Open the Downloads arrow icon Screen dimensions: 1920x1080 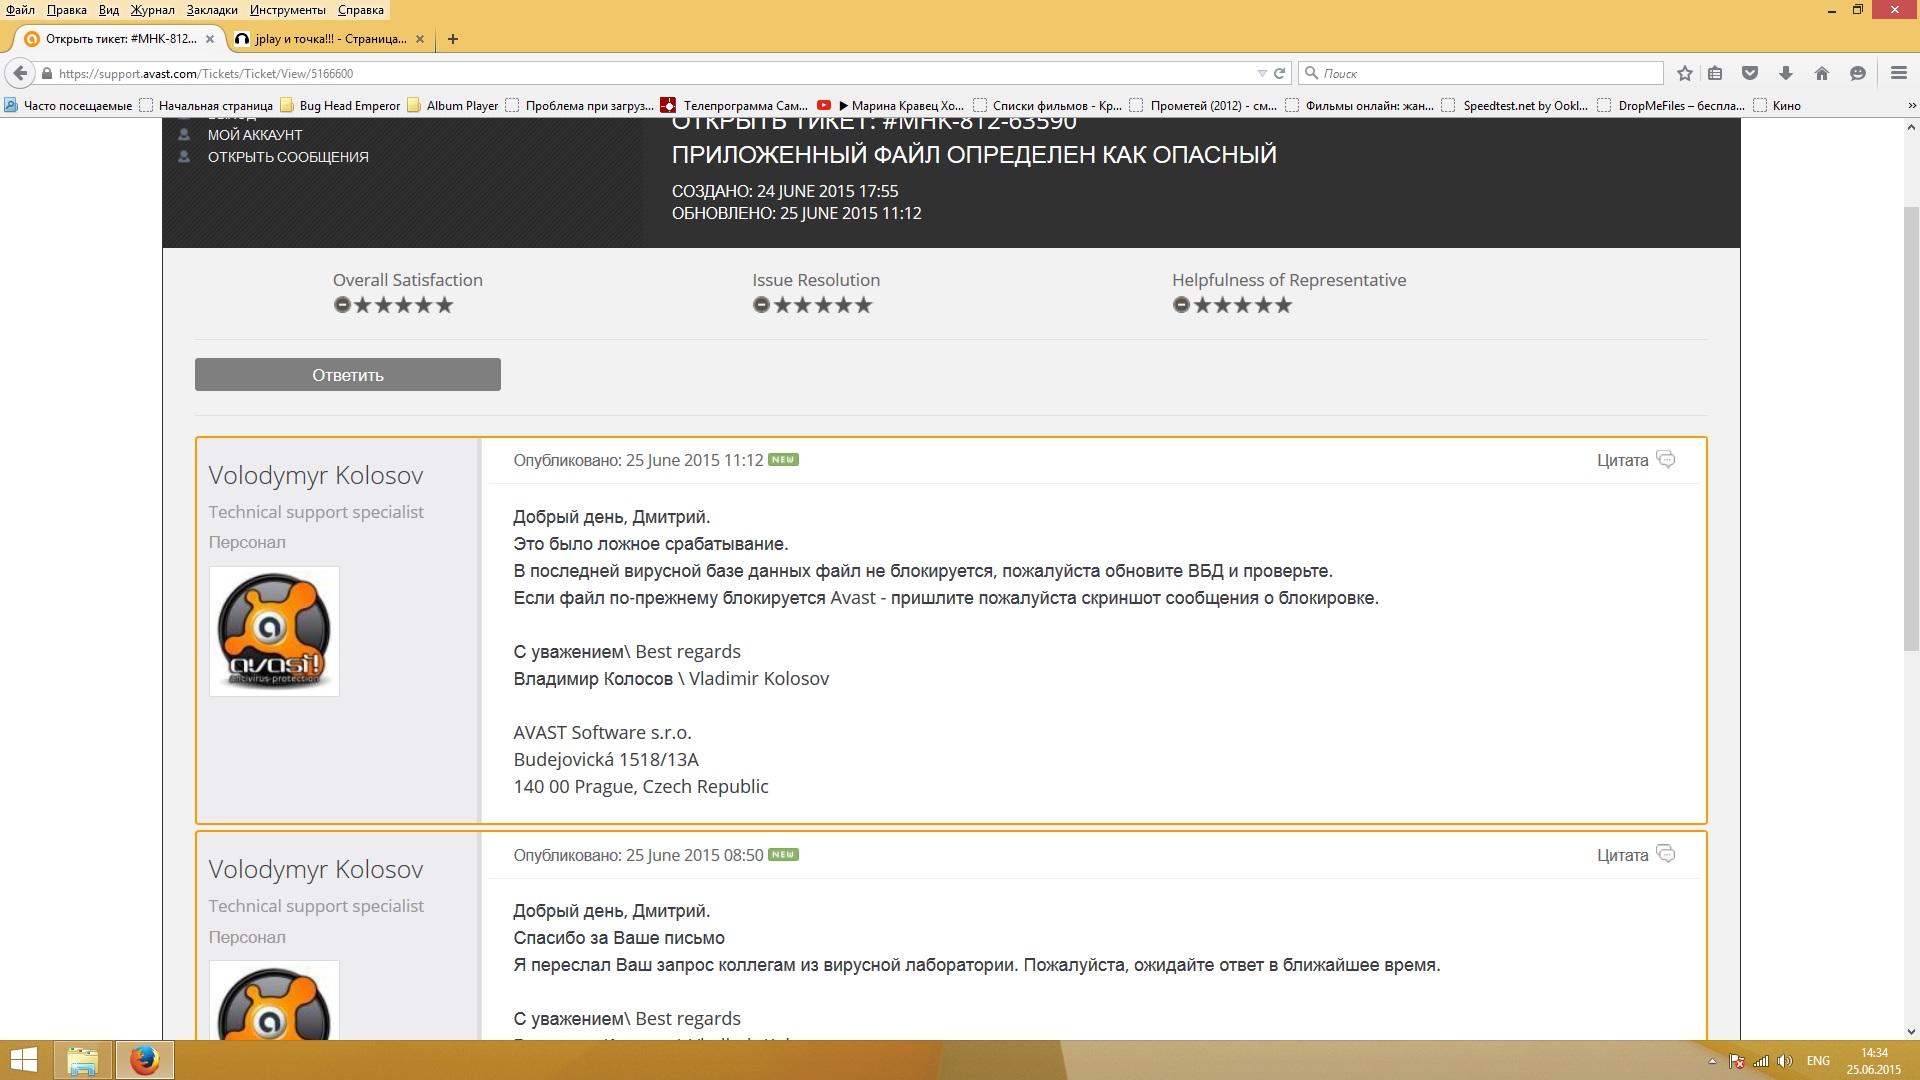coord(1786,73)
